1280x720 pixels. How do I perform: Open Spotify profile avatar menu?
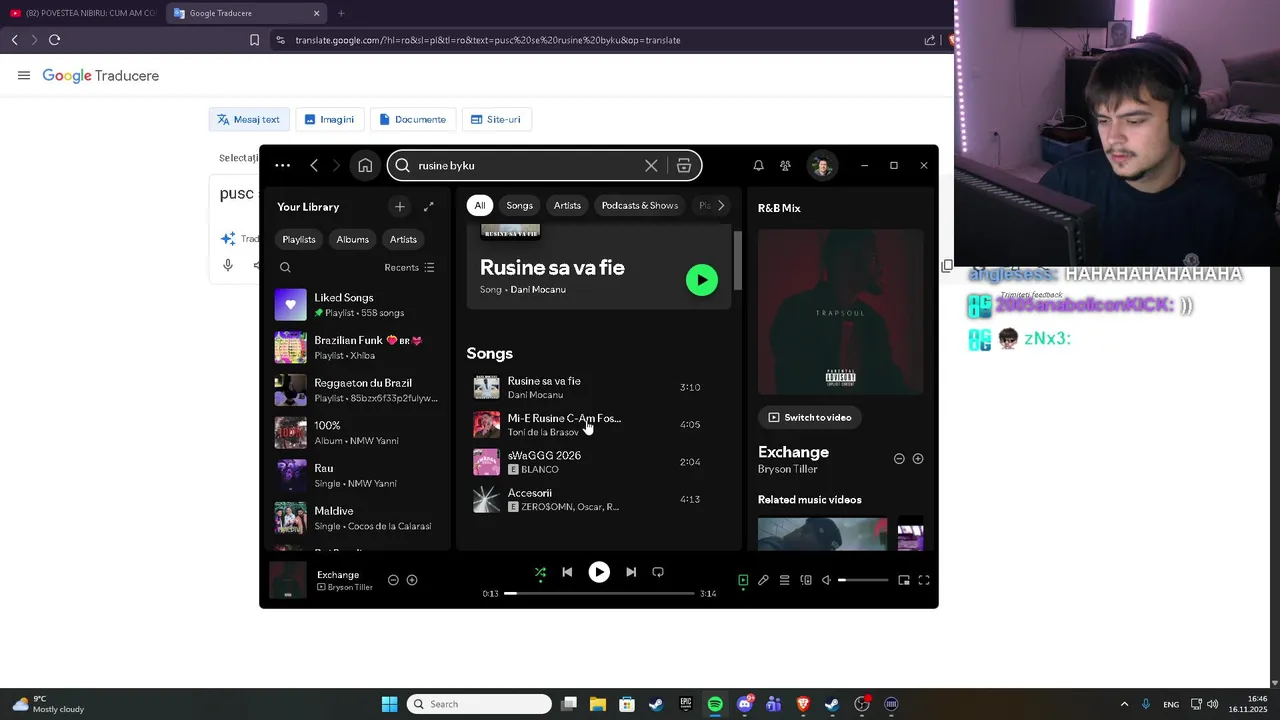822,166
